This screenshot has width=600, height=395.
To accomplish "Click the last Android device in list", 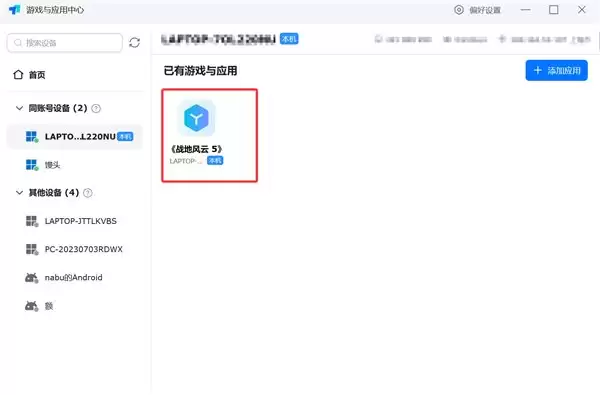I will click(75, 306).
